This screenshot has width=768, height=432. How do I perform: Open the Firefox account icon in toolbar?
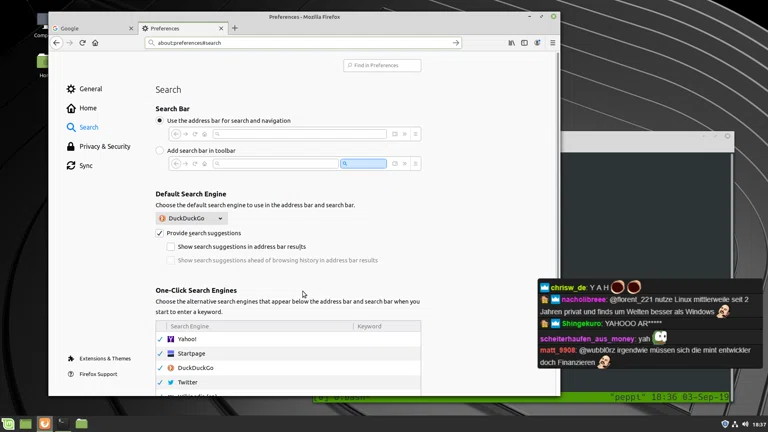pos(537,43)
